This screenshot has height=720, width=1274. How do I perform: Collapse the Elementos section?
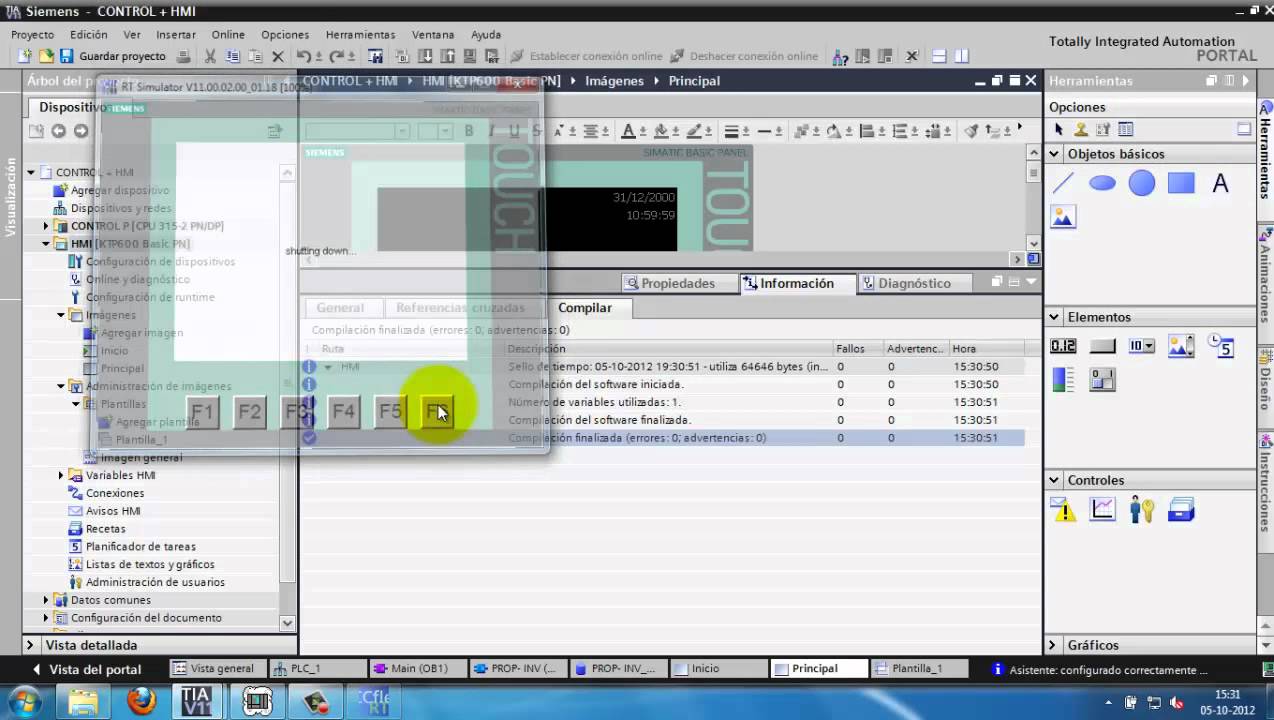[1054, 317]
